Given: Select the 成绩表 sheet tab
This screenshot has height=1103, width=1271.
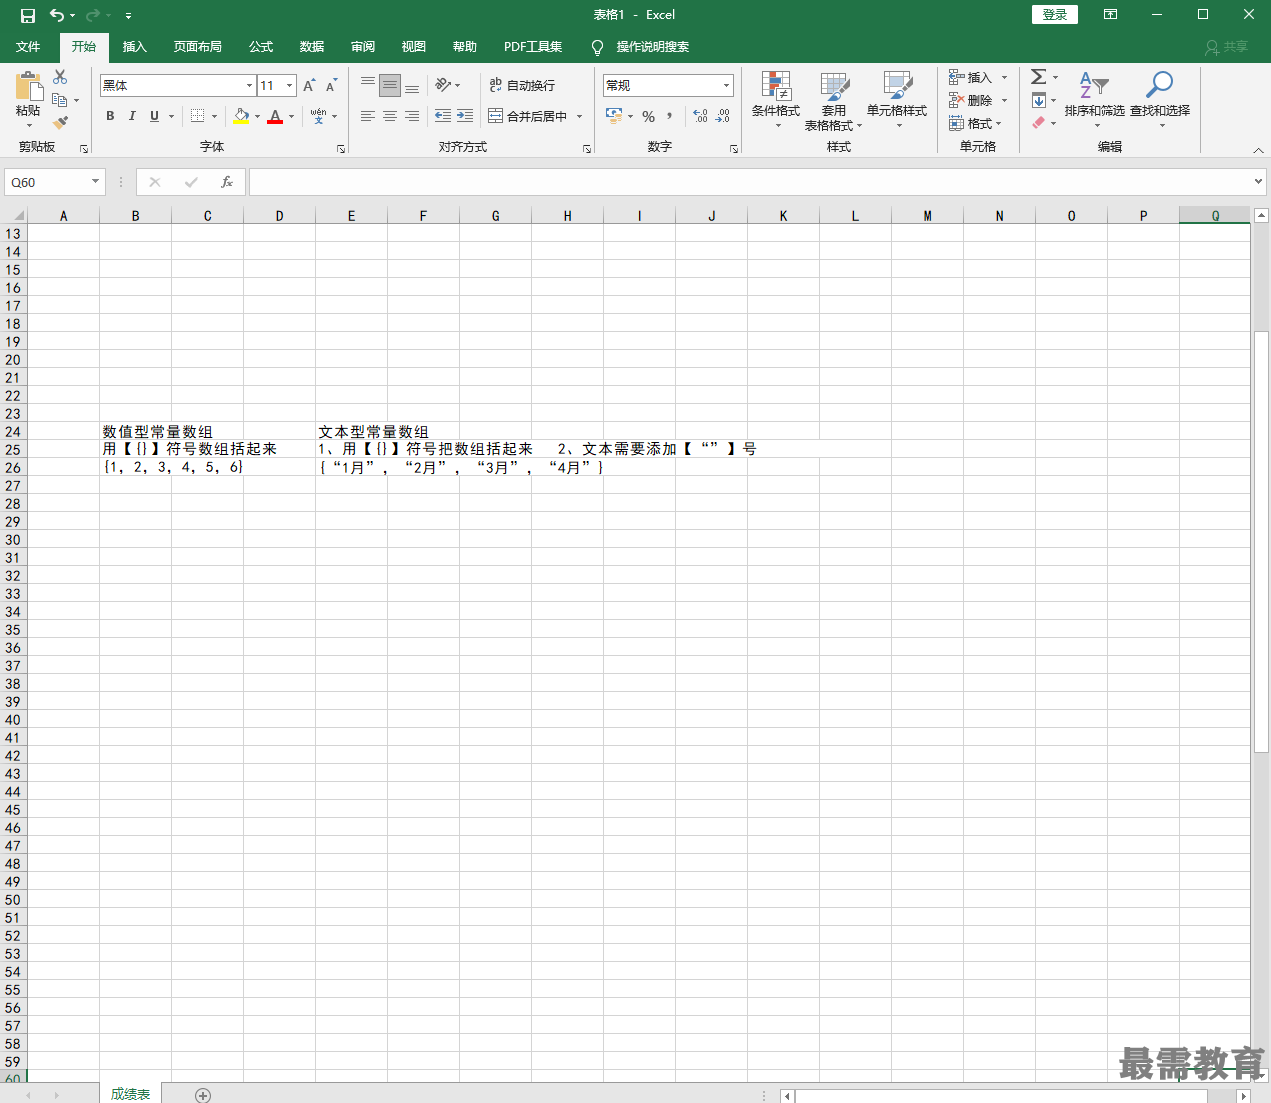Looking at the screenshot, I should tap(130, 1094).
